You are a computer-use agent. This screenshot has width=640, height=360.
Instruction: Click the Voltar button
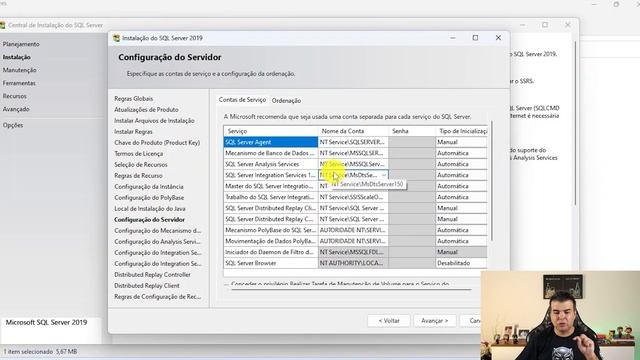point(389,321)
